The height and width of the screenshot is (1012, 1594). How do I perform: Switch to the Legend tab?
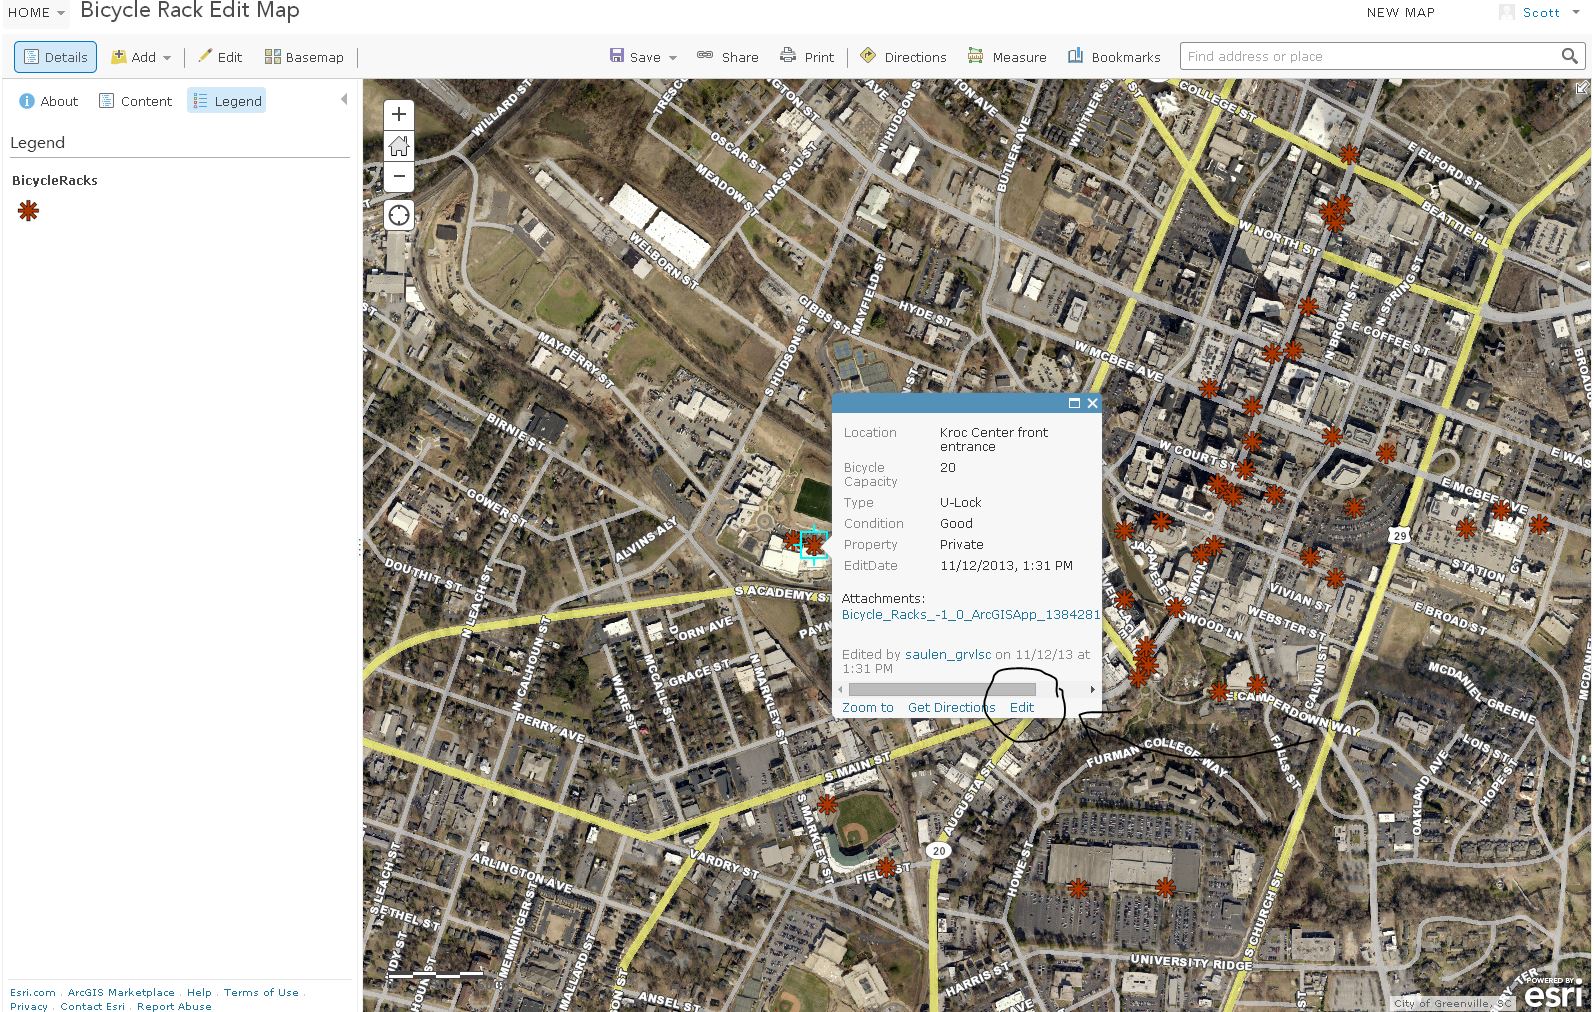227,101
